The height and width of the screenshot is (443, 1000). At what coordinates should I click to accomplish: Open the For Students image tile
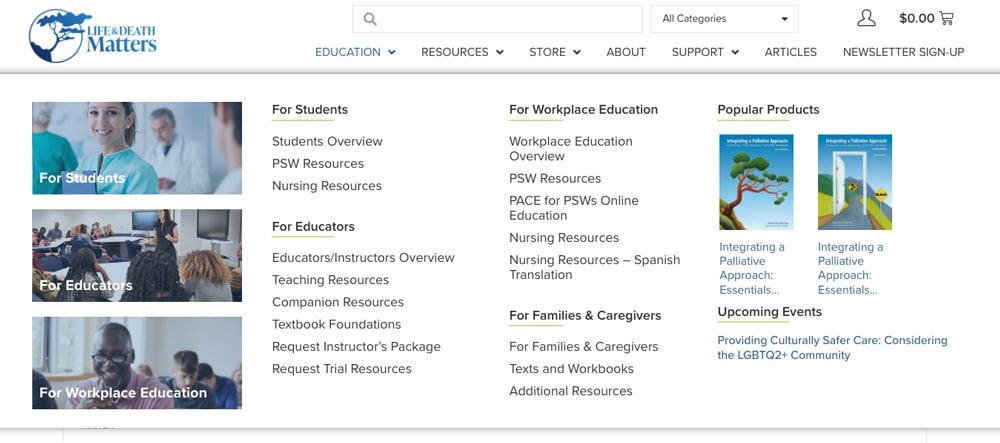coord(137,148)
